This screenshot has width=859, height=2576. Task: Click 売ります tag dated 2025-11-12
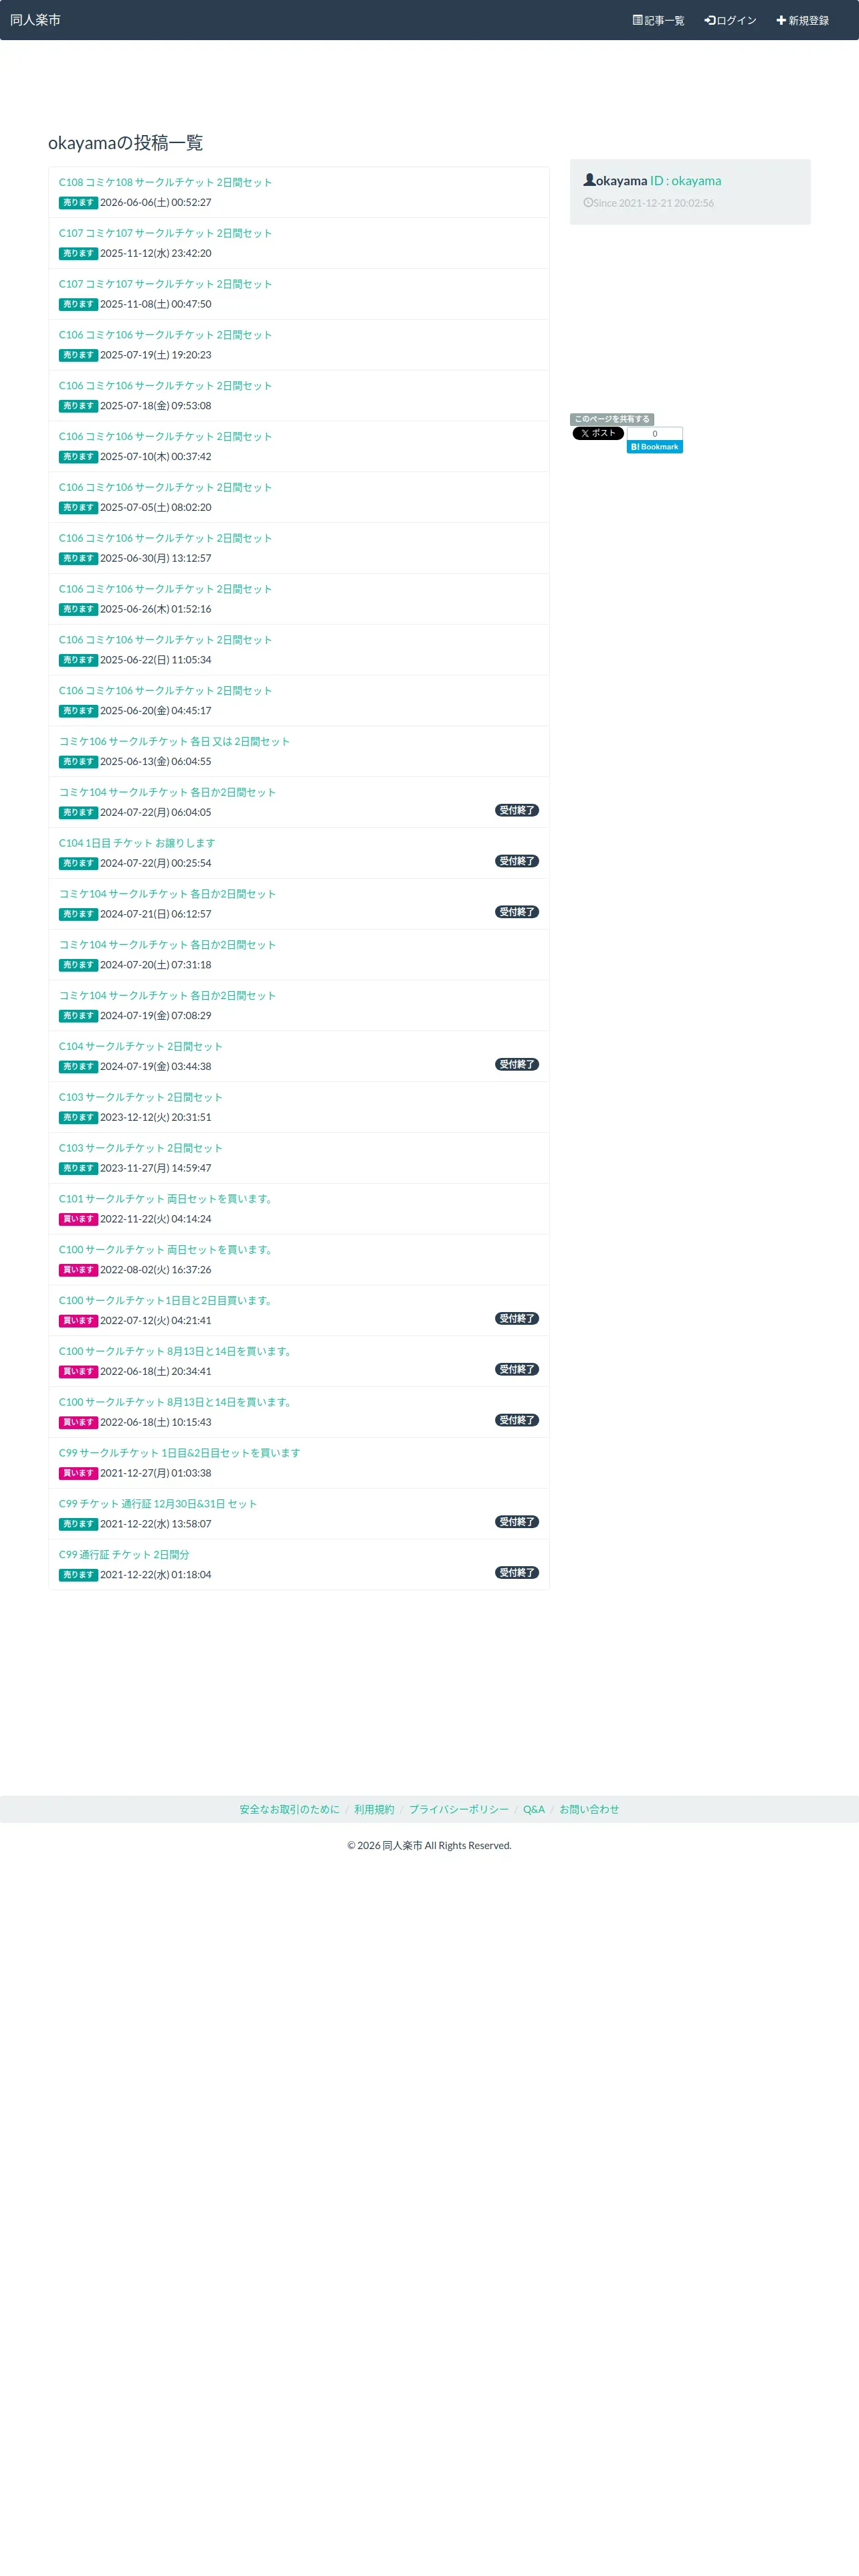click(x=78, y=254)
